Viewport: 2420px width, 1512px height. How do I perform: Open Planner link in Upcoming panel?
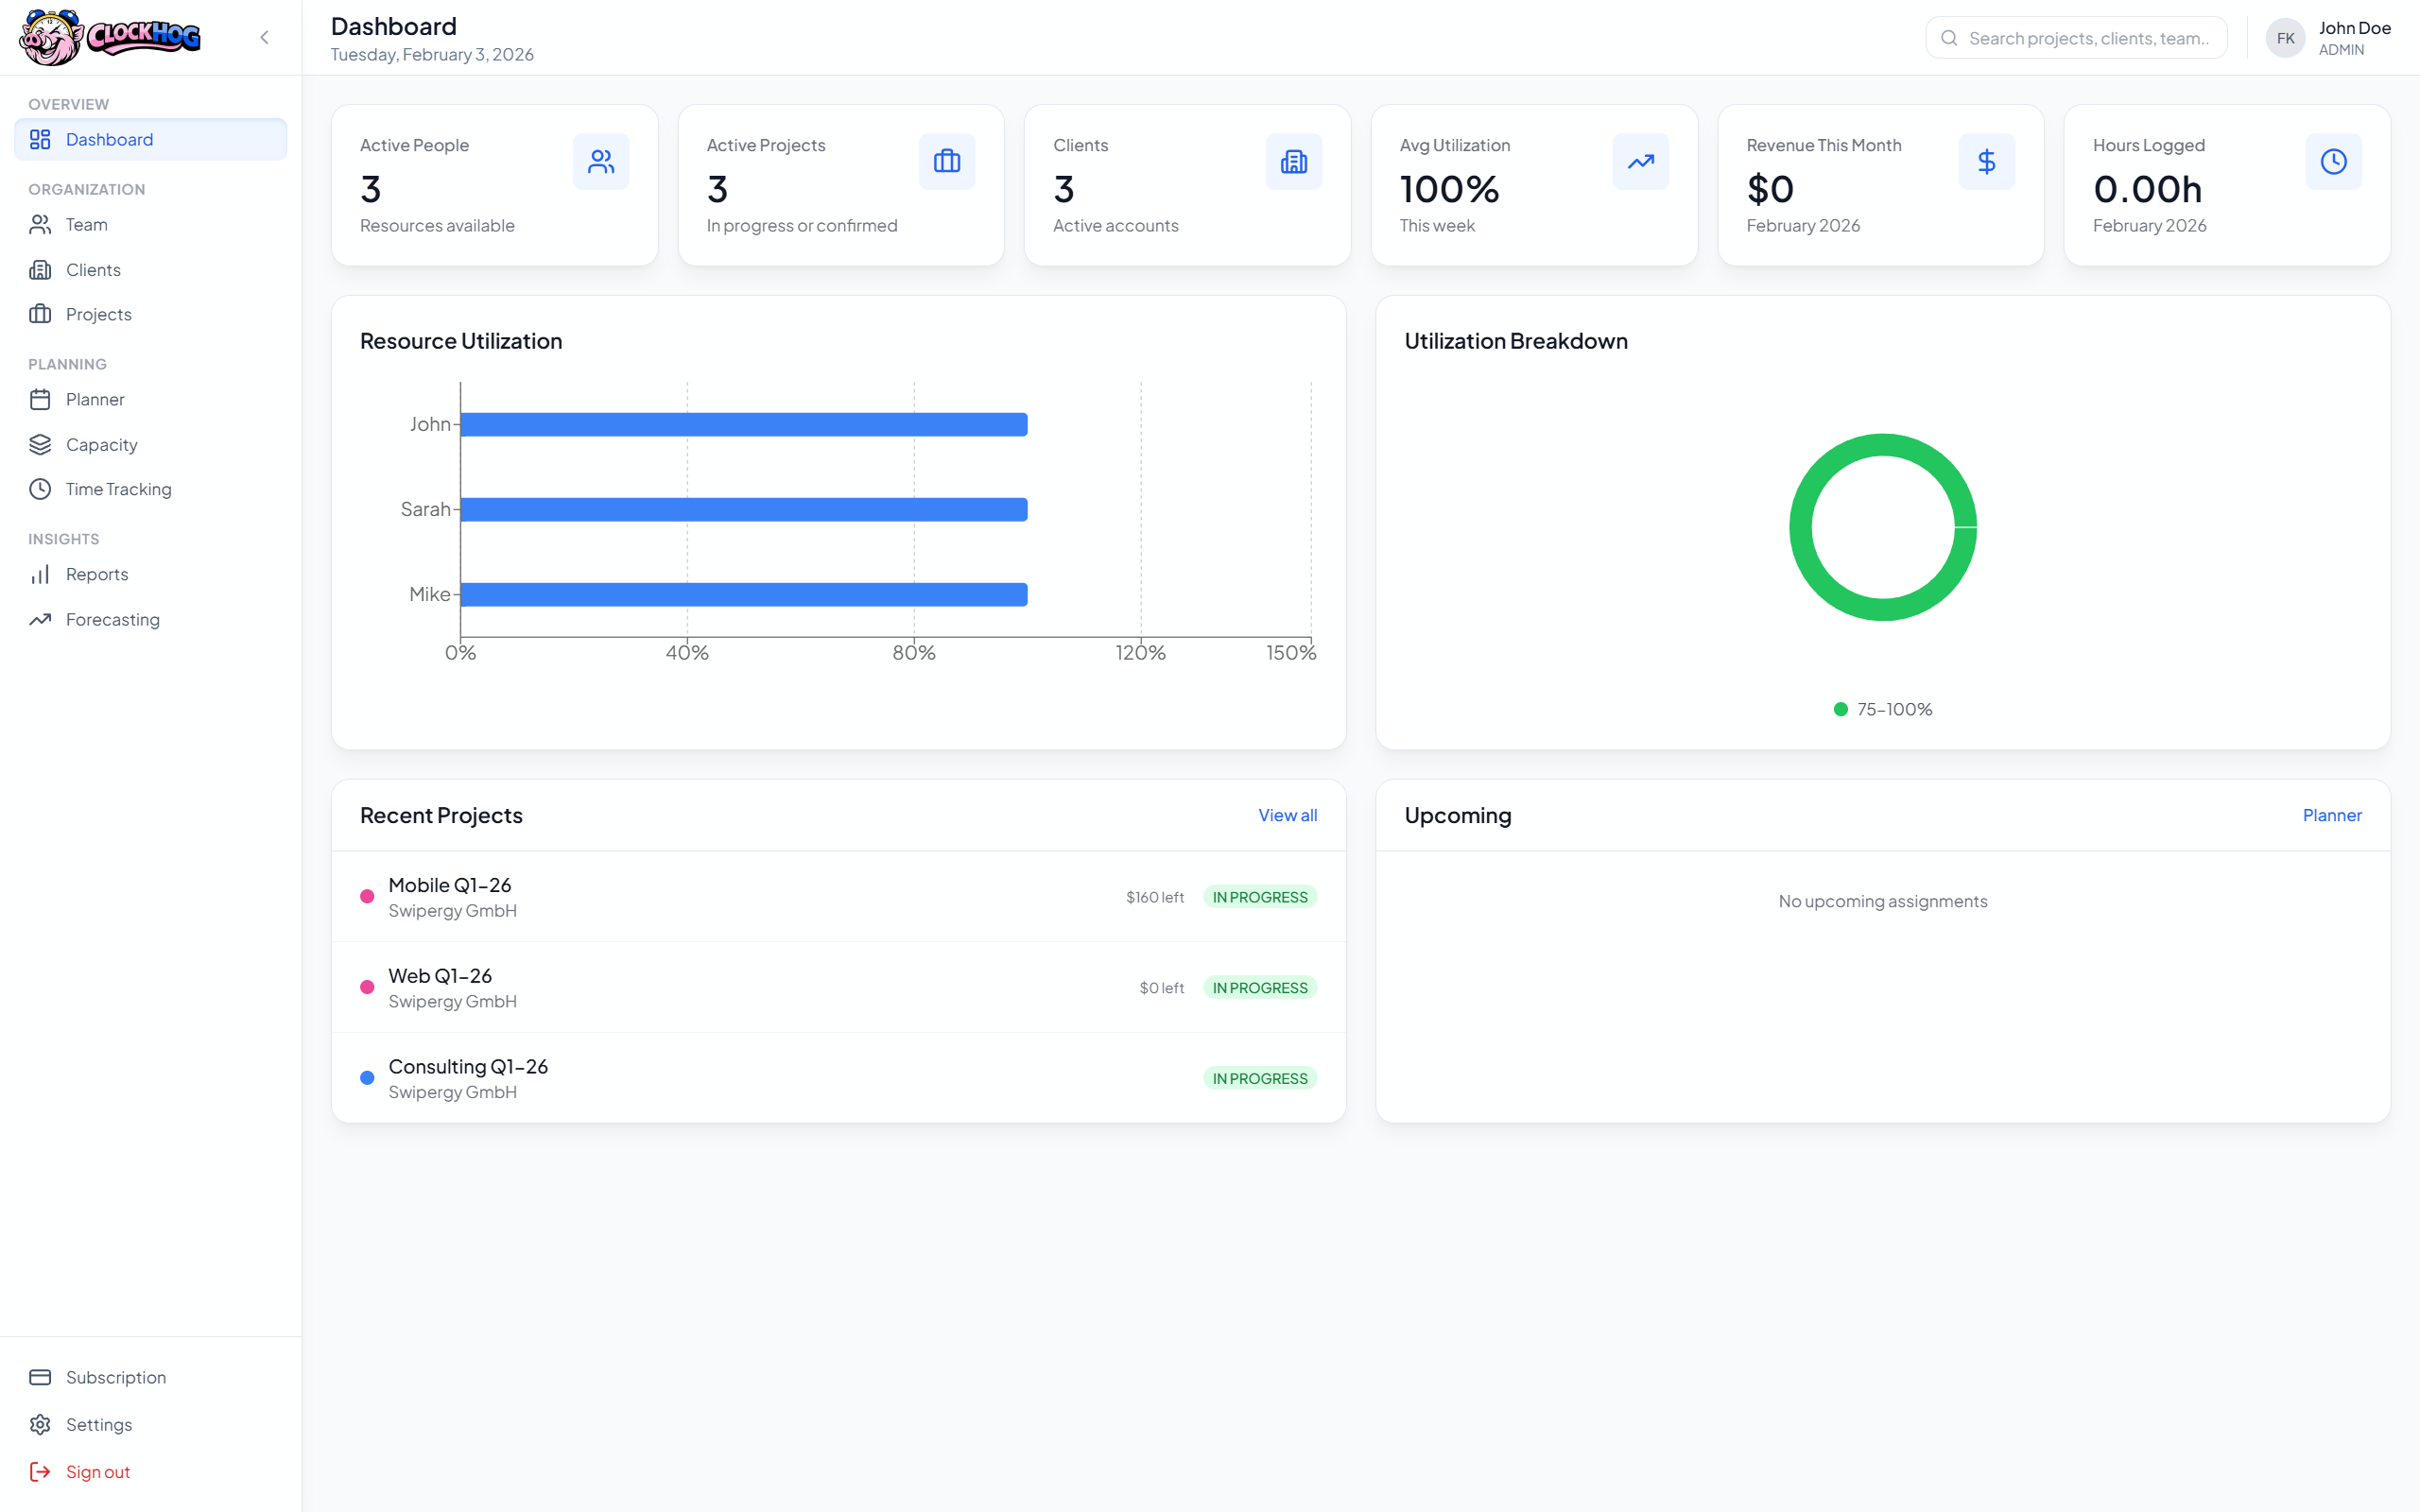2331,815
